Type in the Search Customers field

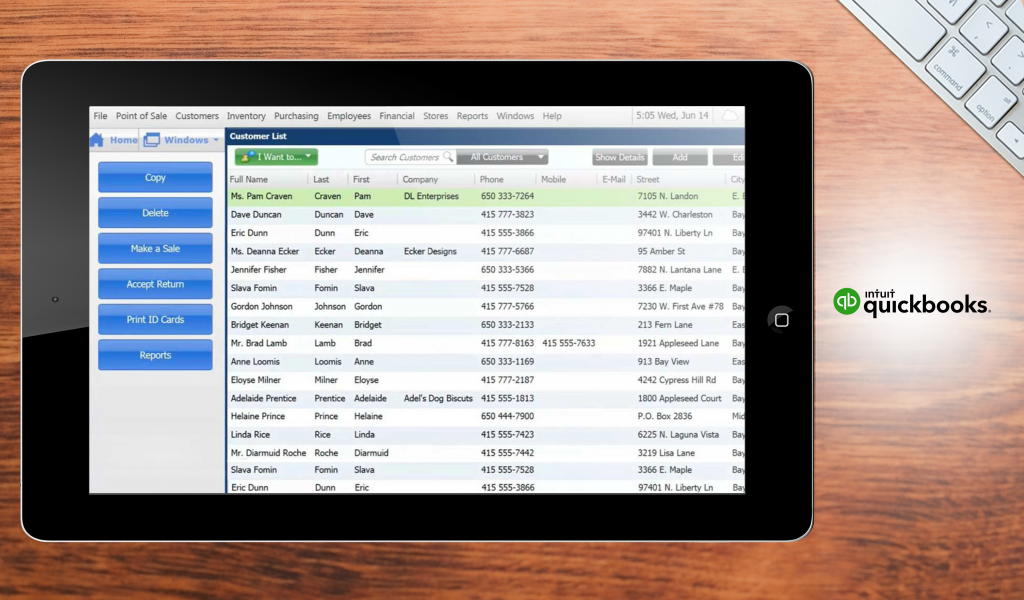pyautogui.click(x=404, y=157)
